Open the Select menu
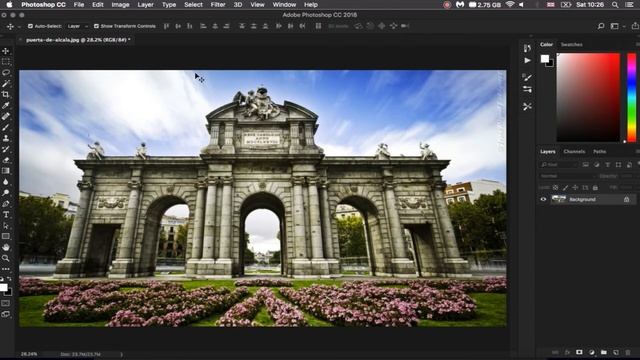This screenshot has height=360, width=640. click(193, 5)
